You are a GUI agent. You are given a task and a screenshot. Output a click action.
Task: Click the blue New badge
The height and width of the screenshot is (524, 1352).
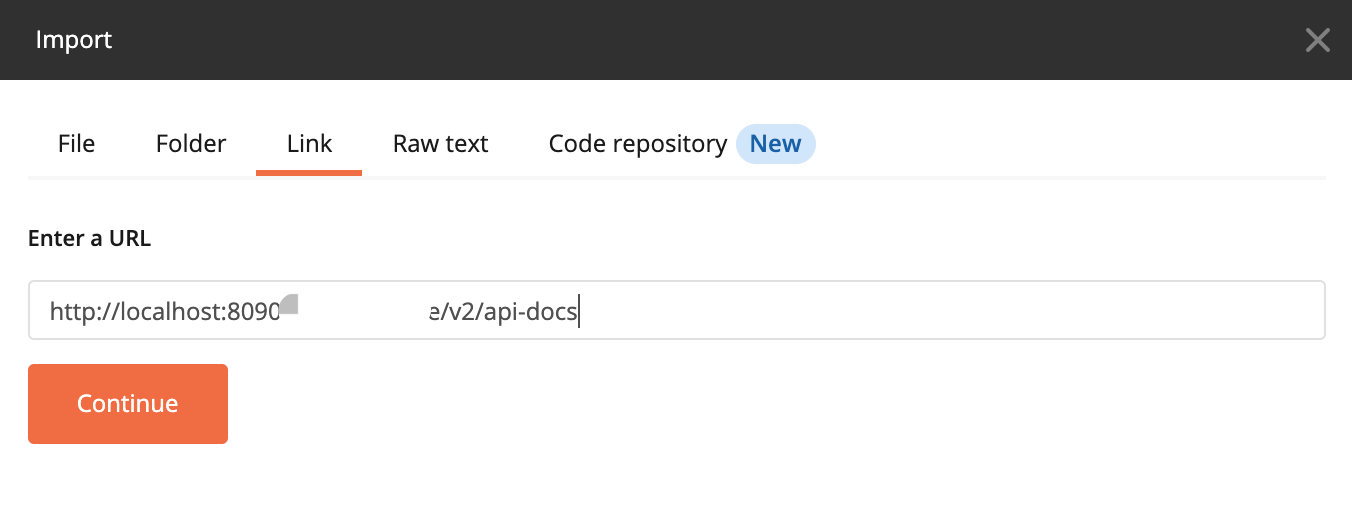776,143
